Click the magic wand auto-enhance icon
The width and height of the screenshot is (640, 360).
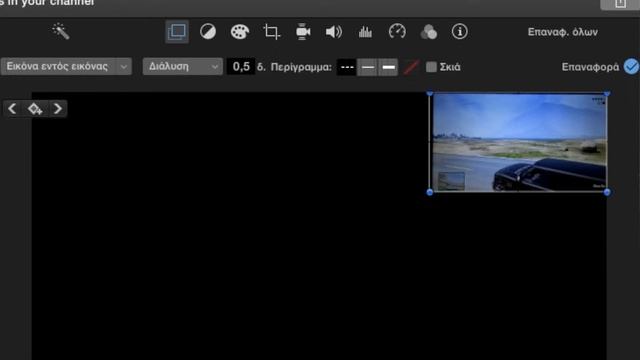tap(61, 31)
